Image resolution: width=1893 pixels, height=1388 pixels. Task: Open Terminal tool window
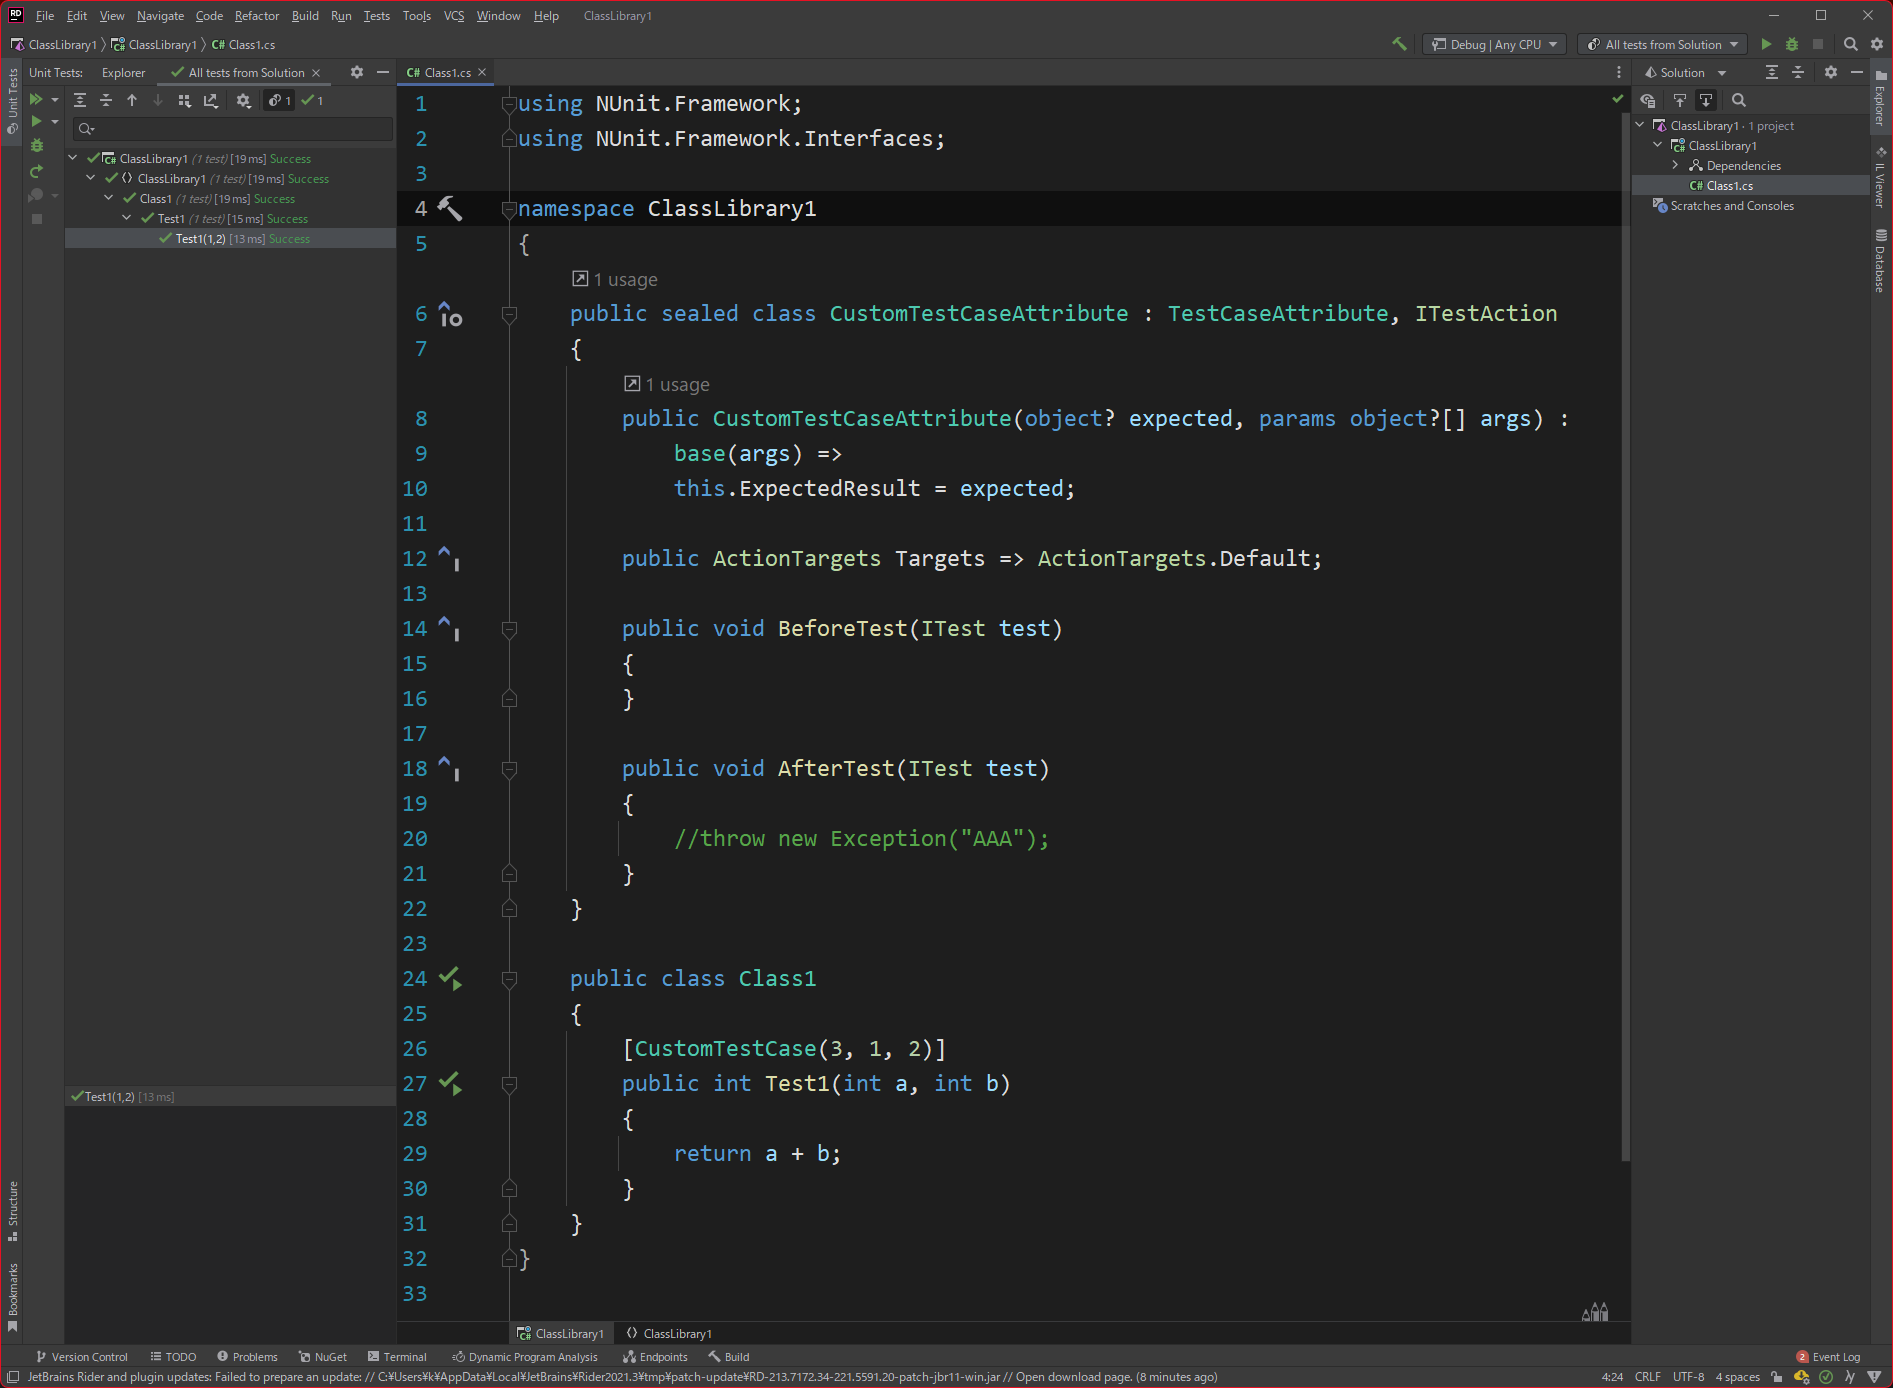point(397,1357)
